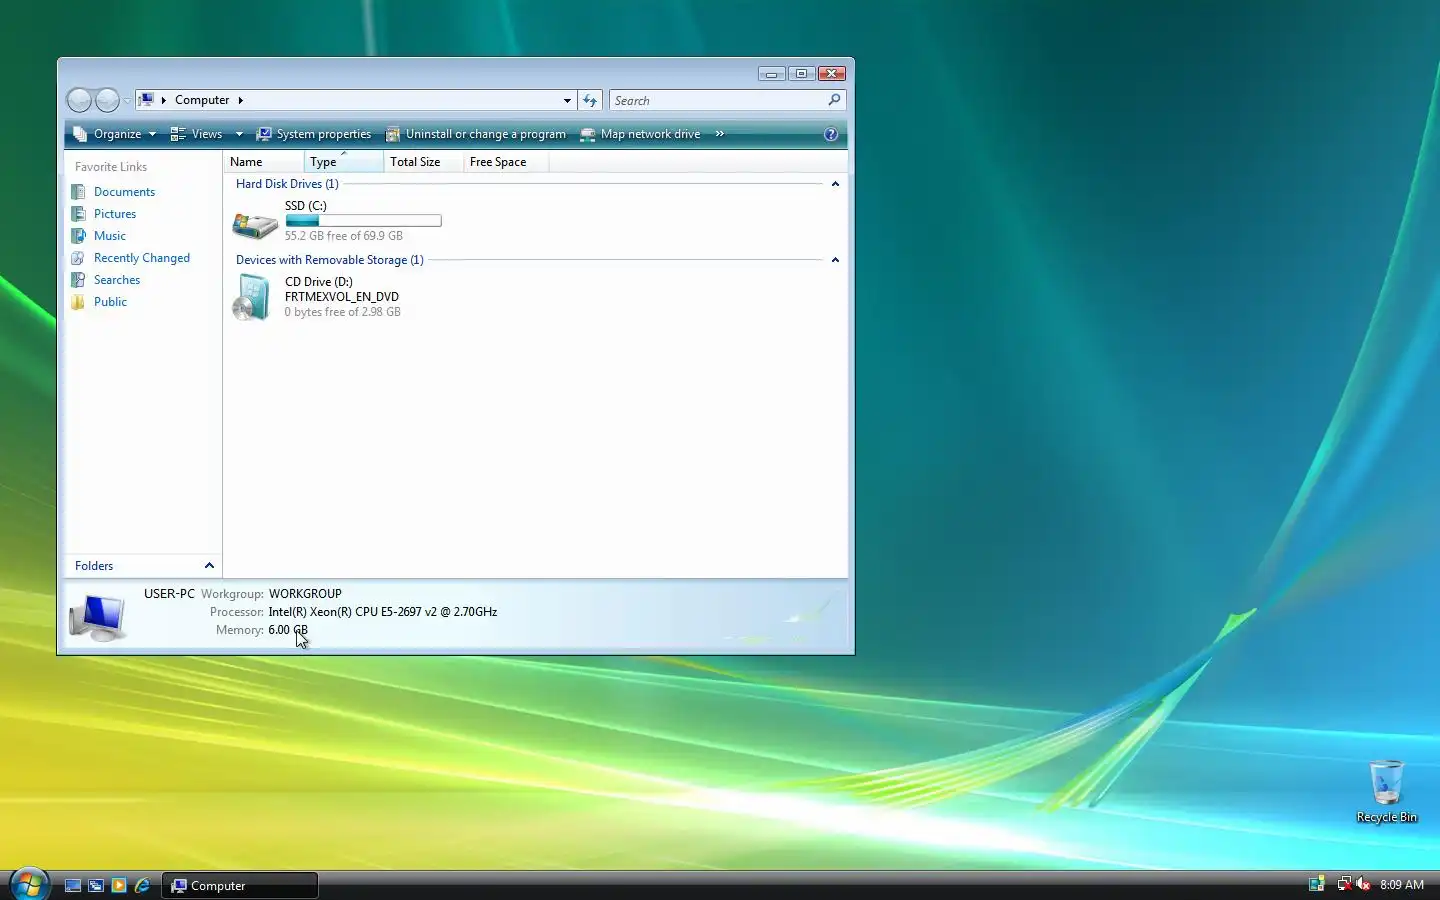This screenshot has width=1440, height=900.
Task: Click the Computer taskbar button
Action: click(x=240, y=885)
